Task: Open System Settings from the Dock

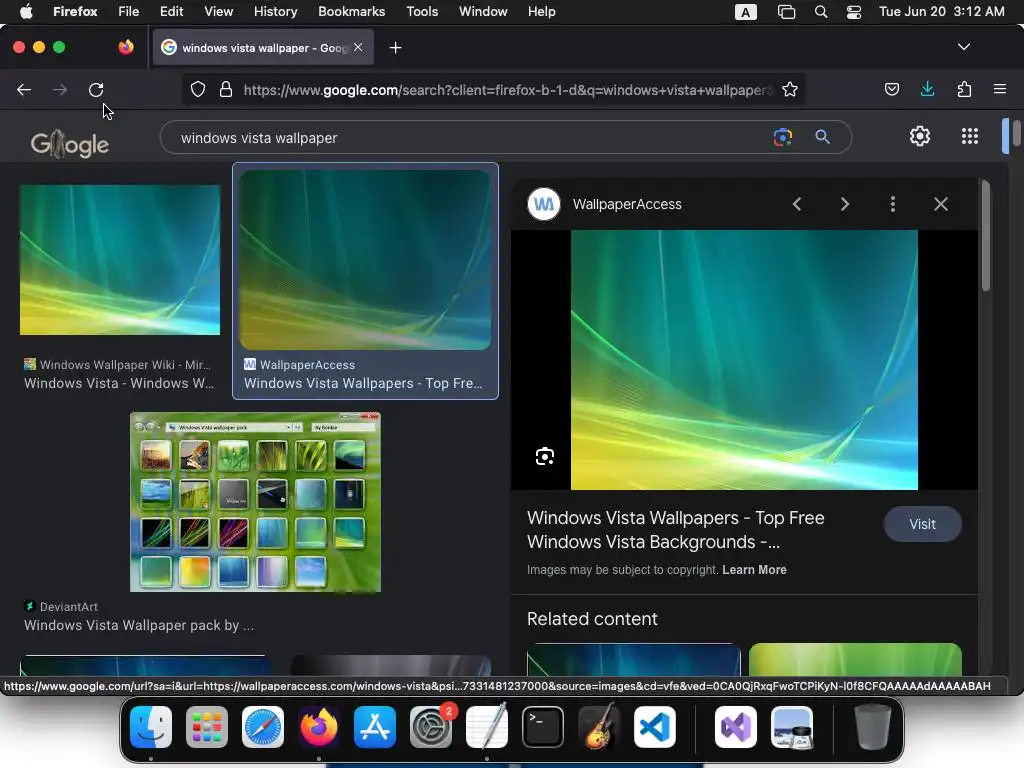Action: click(x=431, y=727)
